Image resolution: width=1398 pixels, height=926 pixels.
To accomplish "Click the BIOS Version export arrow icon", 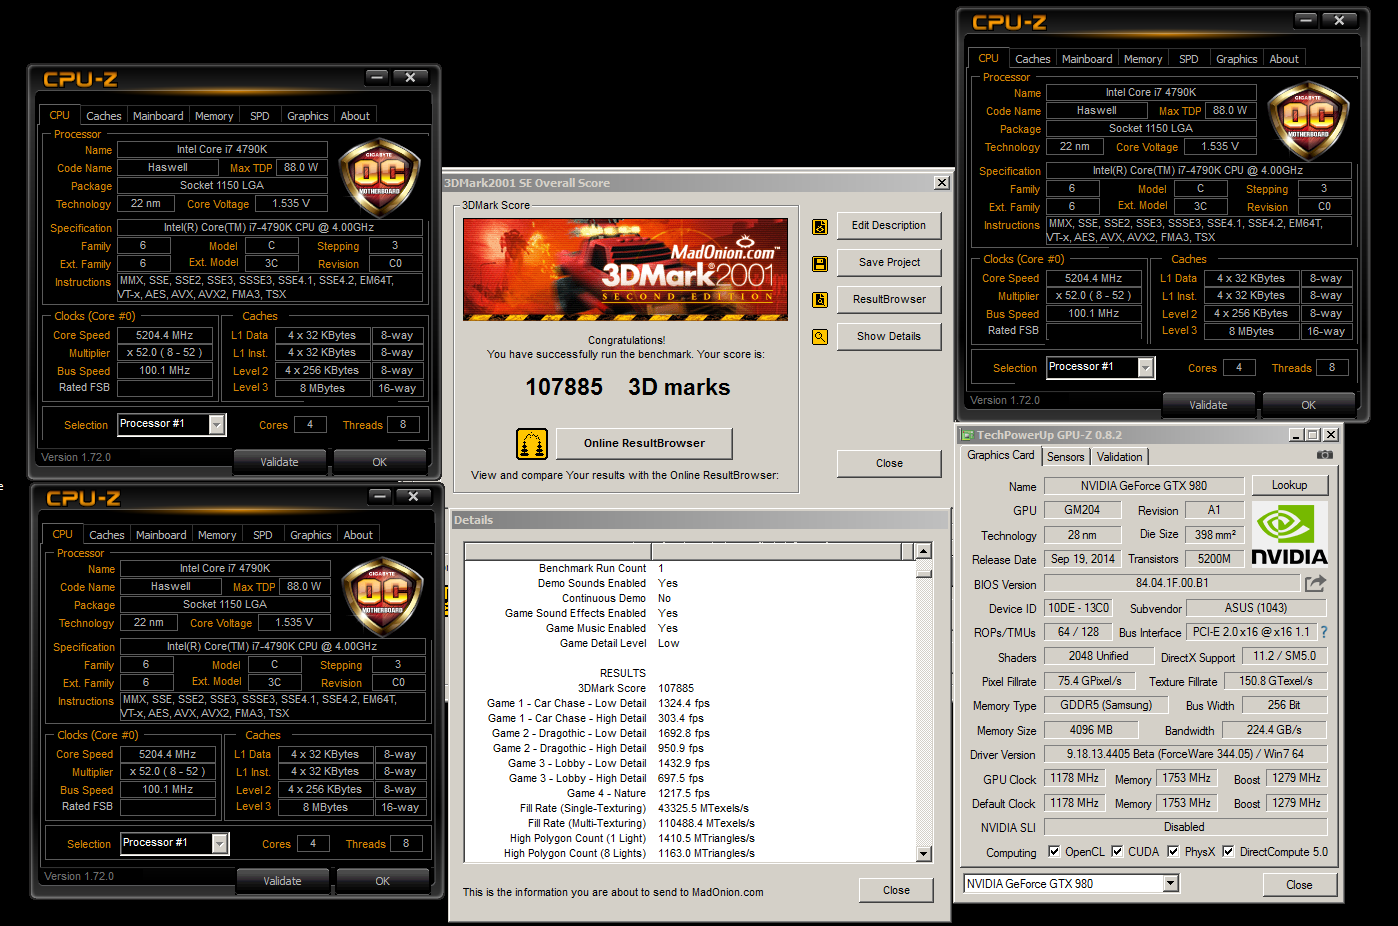I will [1315, 583].
